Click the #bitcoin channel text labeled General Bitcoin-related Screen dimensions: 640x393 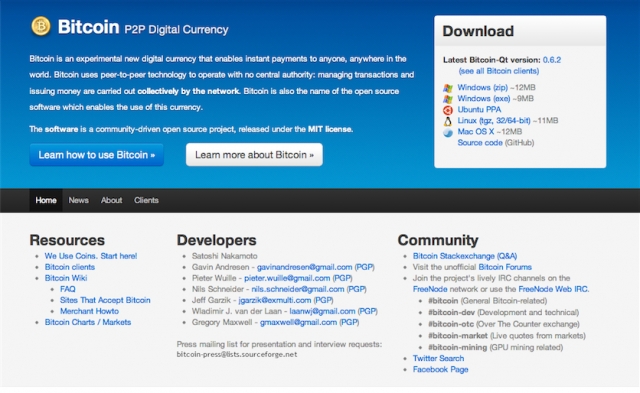[x=443, y=301]
